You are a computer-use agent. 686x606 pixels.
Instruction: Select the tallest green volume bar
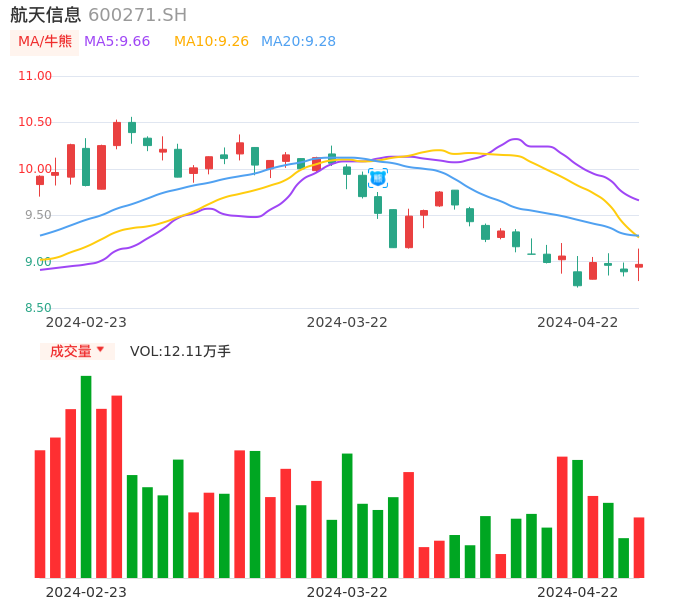pyautogui.click(x=86, y=476)
